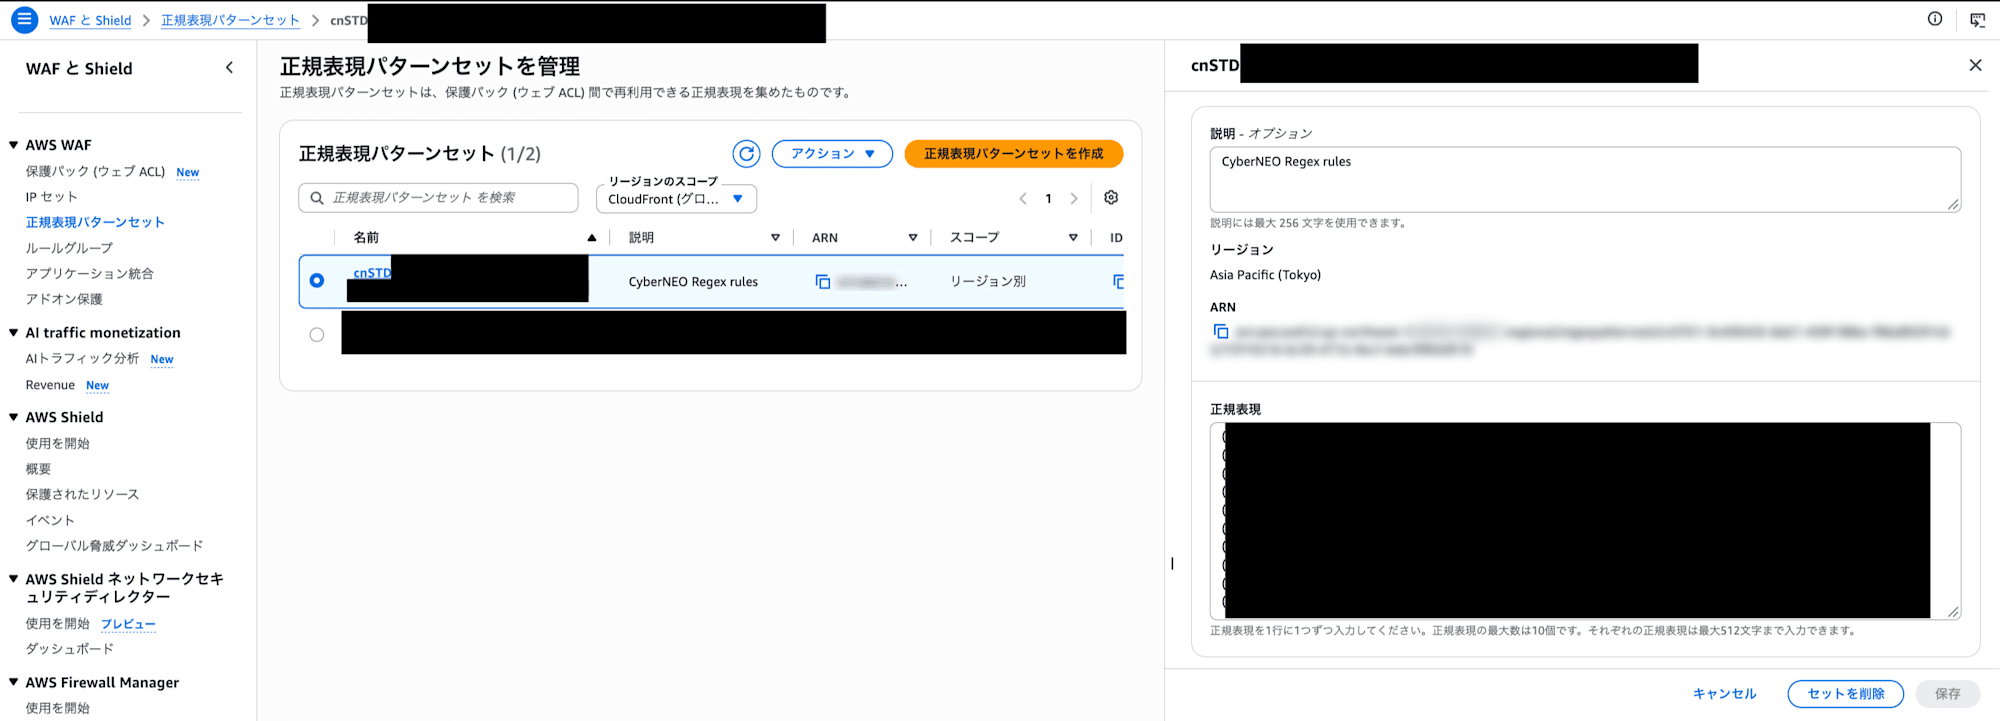Open the CloudShell-style panel icon top right
Image resolution: width=2000 pixels, height=721 pixels.
point(1977,20)
